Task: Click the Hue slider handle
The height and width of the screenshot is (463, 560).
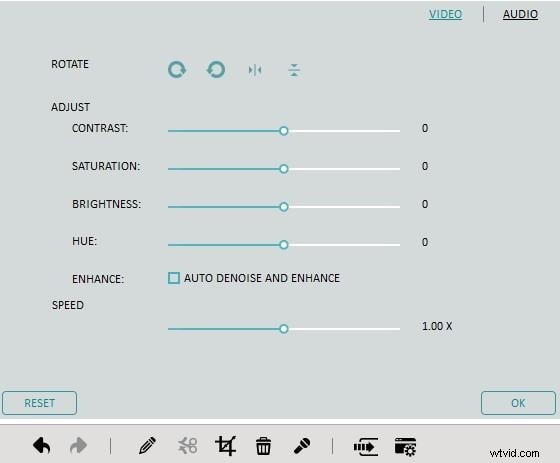Action: tap(284, 245)
